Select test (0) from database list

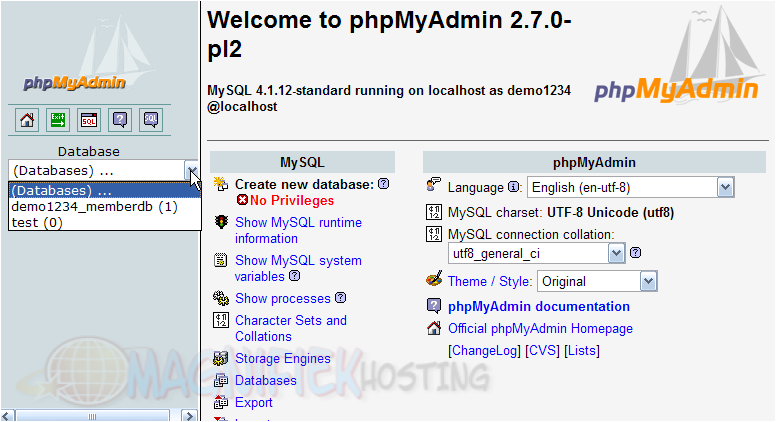tap(105, 223)
